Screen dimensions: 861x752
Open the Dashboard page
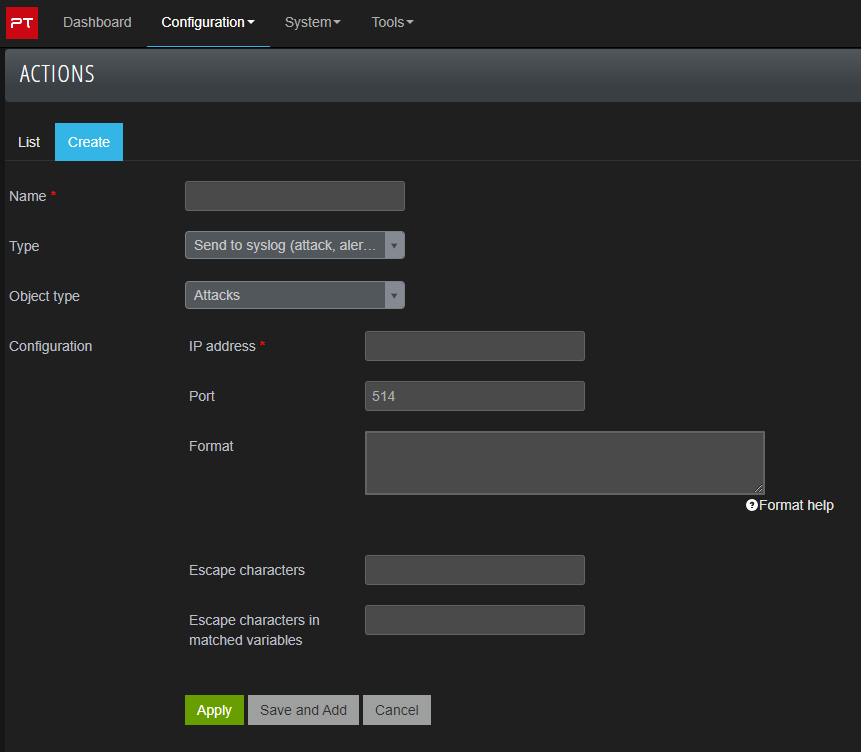97,22
